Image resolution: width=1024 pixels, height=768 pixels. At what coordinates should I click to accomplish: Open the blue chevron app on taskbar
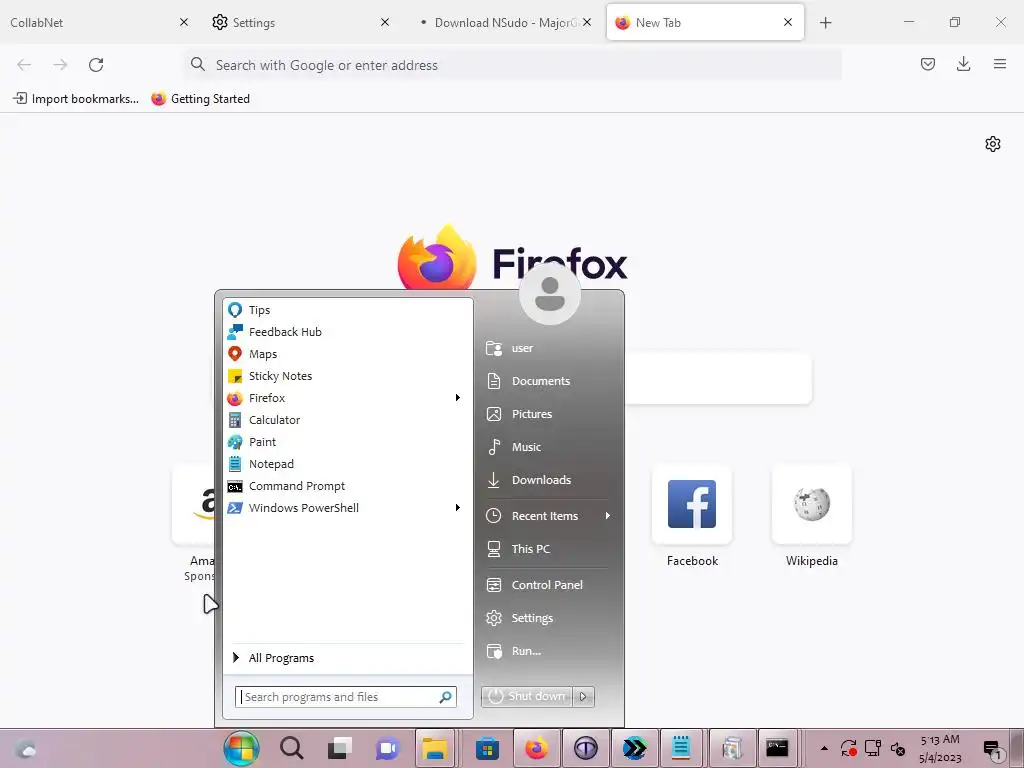[634, 748]
